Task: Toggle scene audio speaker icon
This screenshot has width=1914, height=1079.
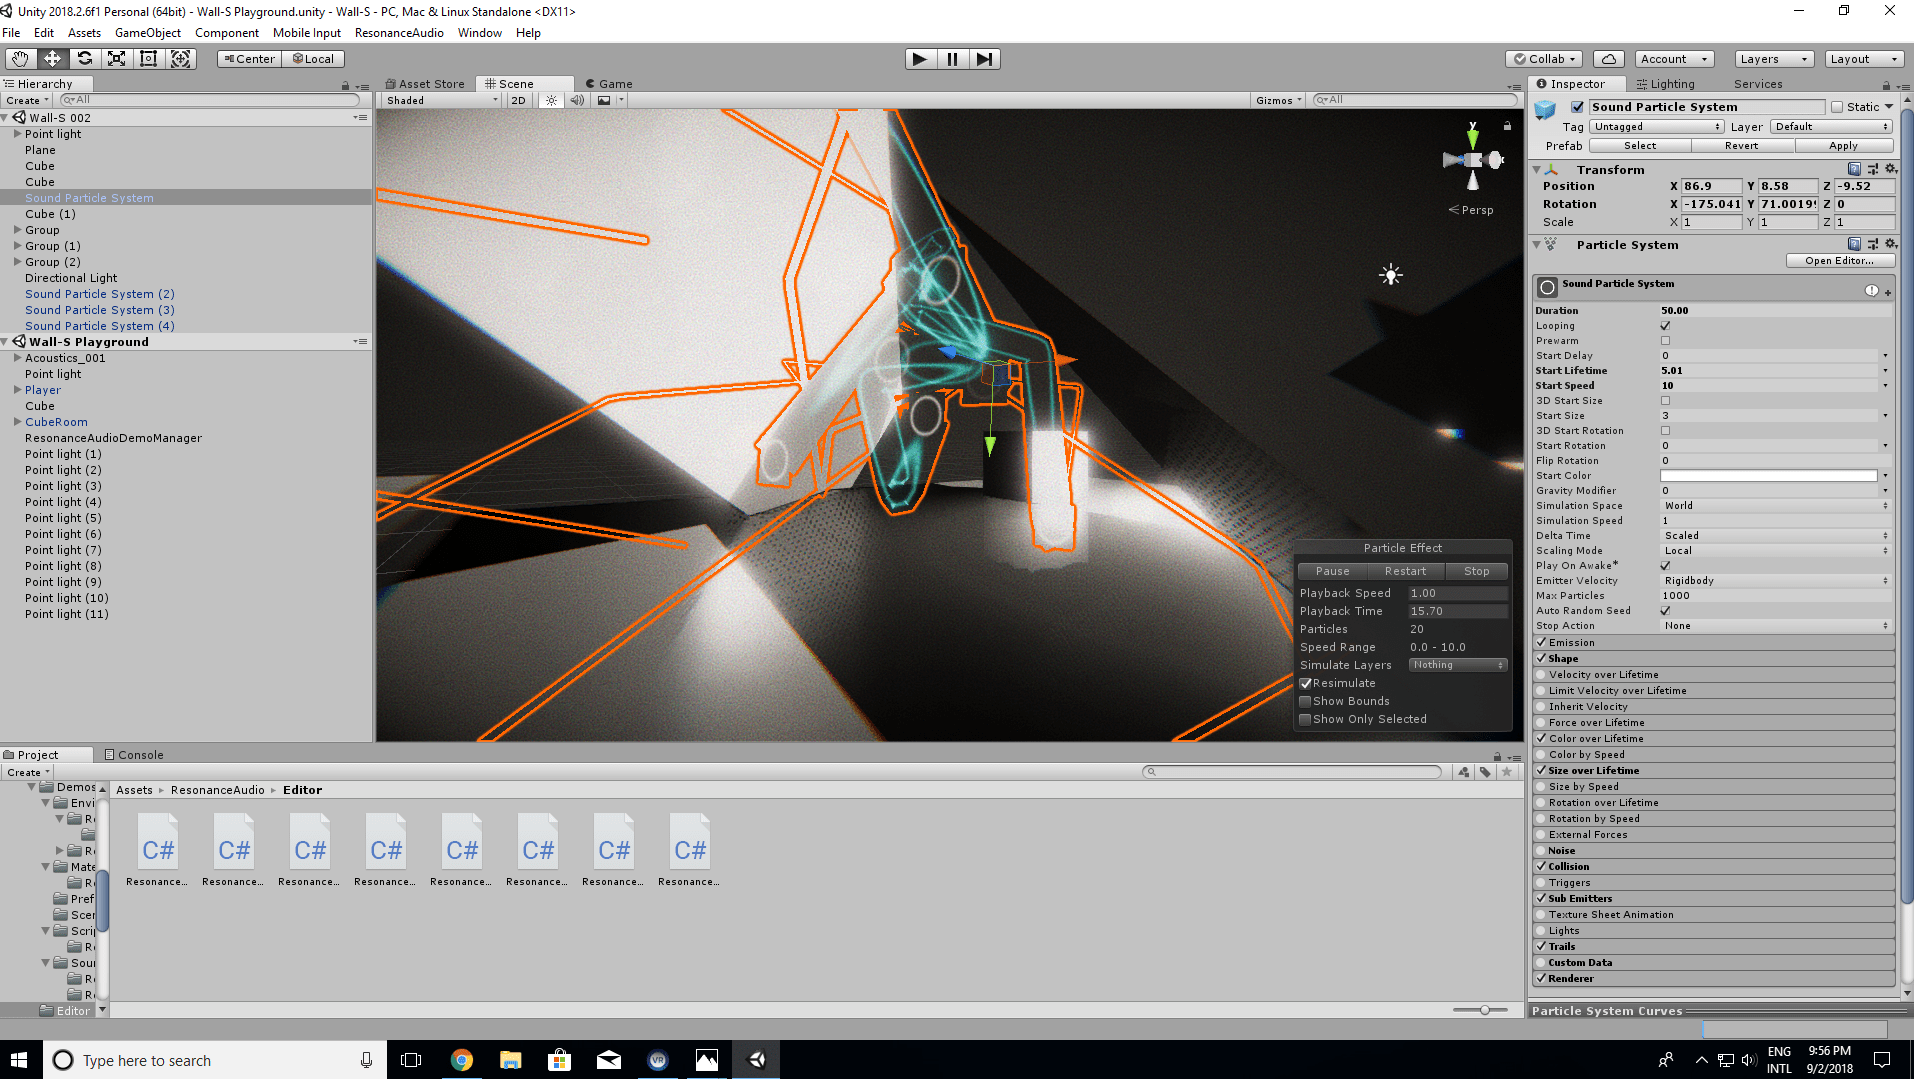Action: click(577, 100)
